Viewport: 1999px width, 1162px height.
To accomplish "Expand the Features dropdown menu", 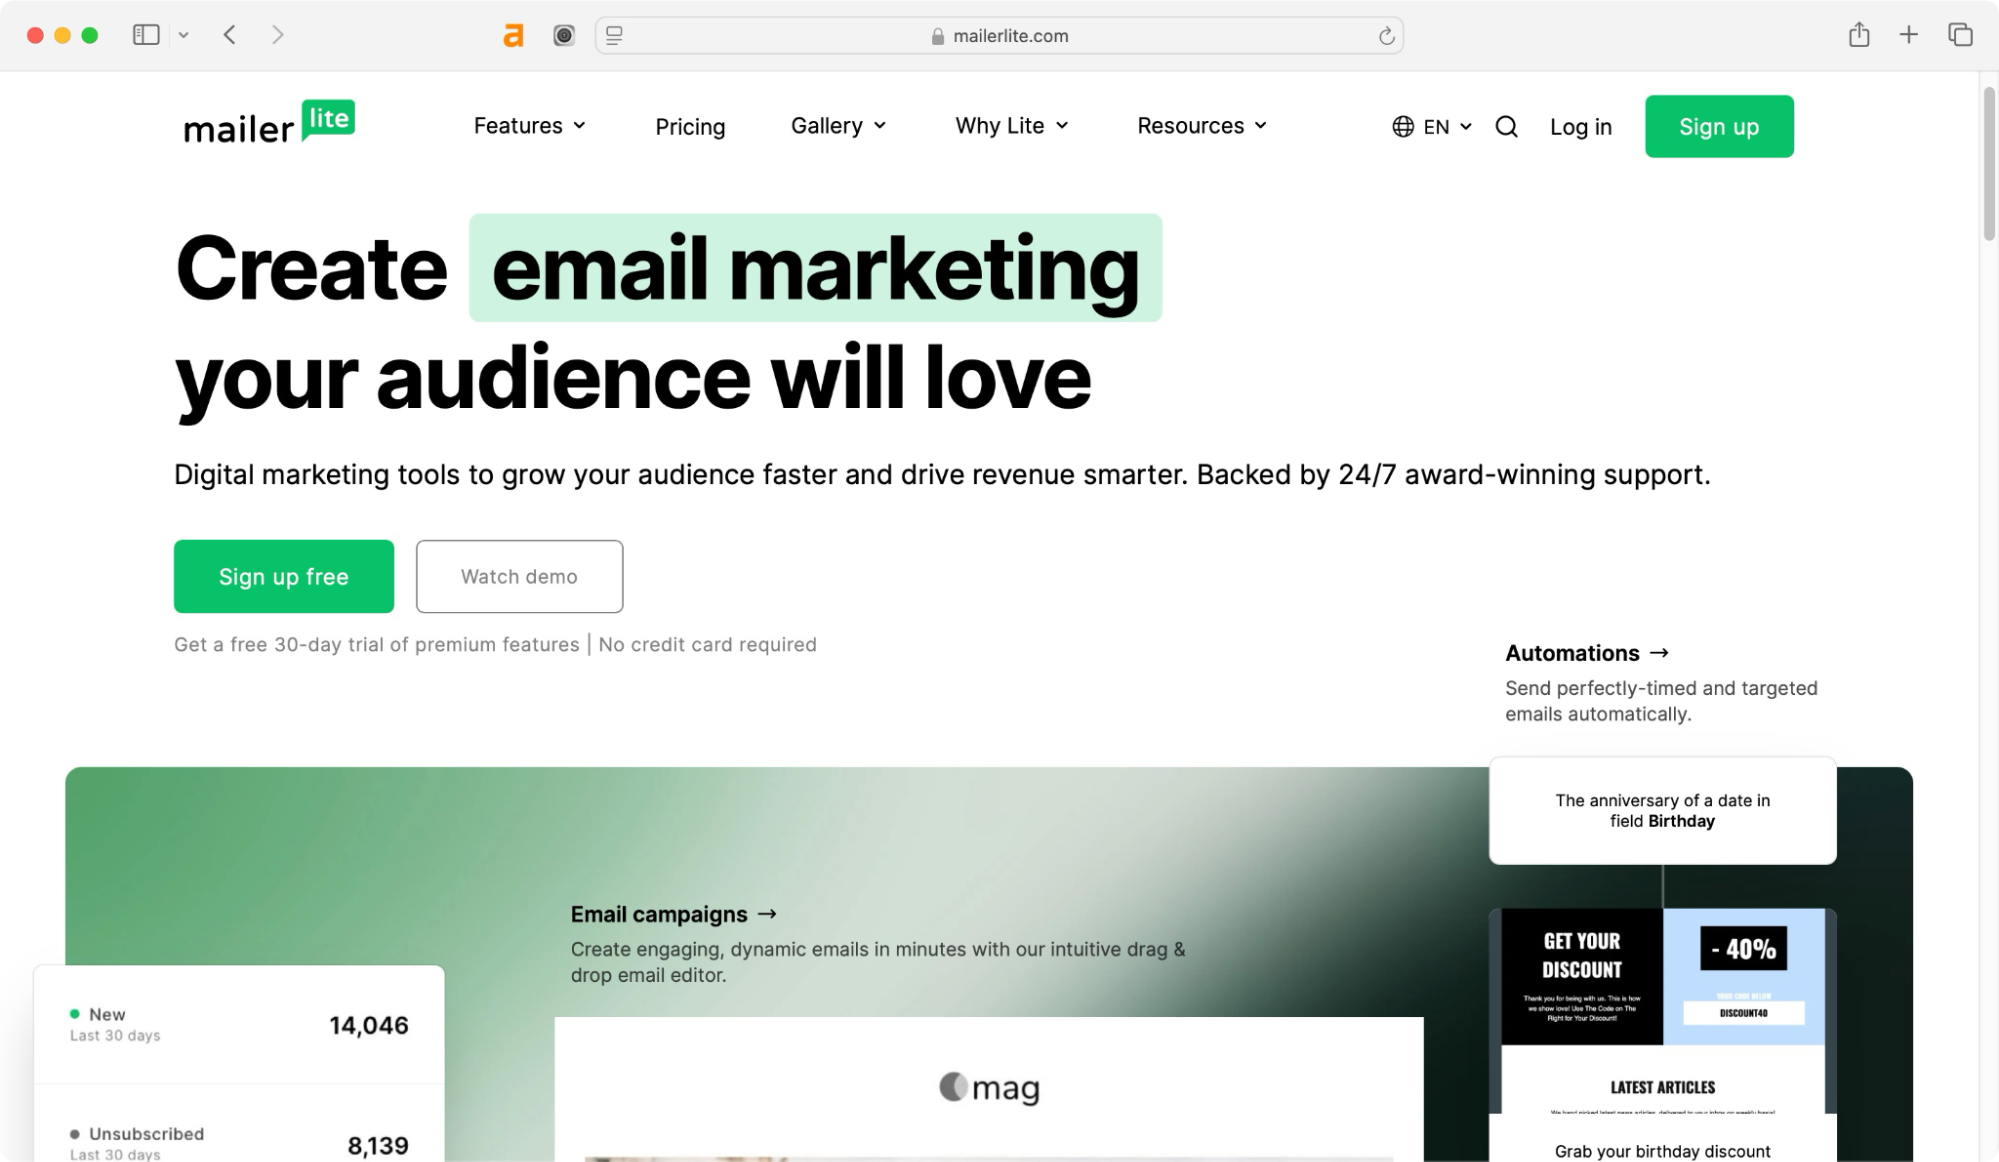I will [x=529, y=126].
